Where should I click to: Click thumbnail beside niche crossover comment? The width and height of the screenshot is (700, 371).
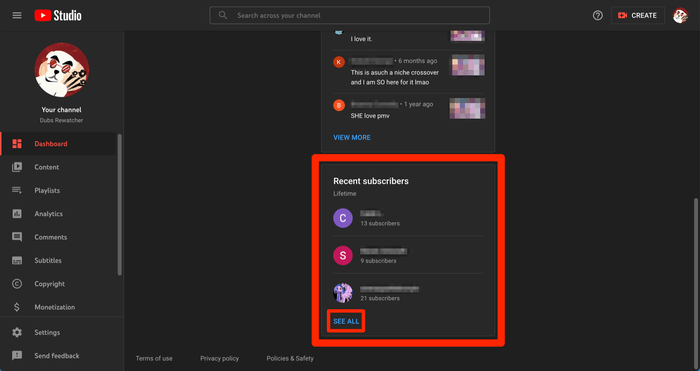[467, 66]
